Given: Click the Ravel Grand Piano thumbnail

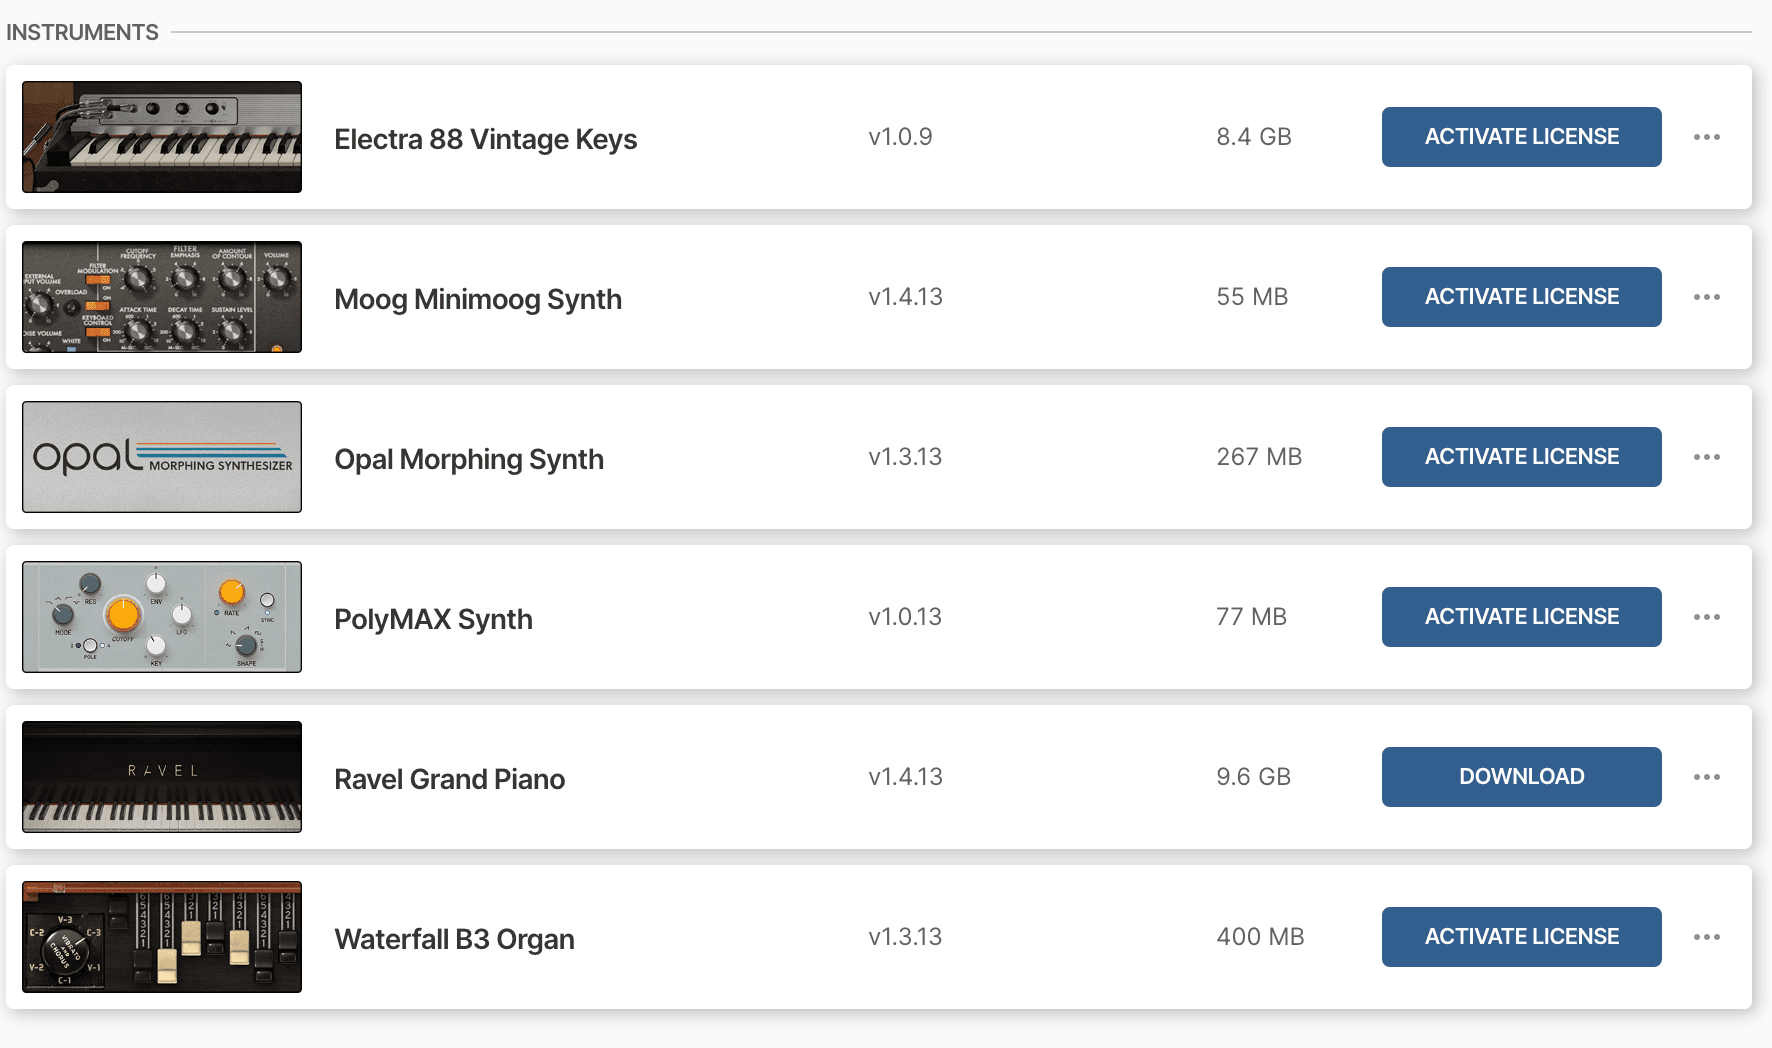Looking at the screenshot, I should 161,777.
